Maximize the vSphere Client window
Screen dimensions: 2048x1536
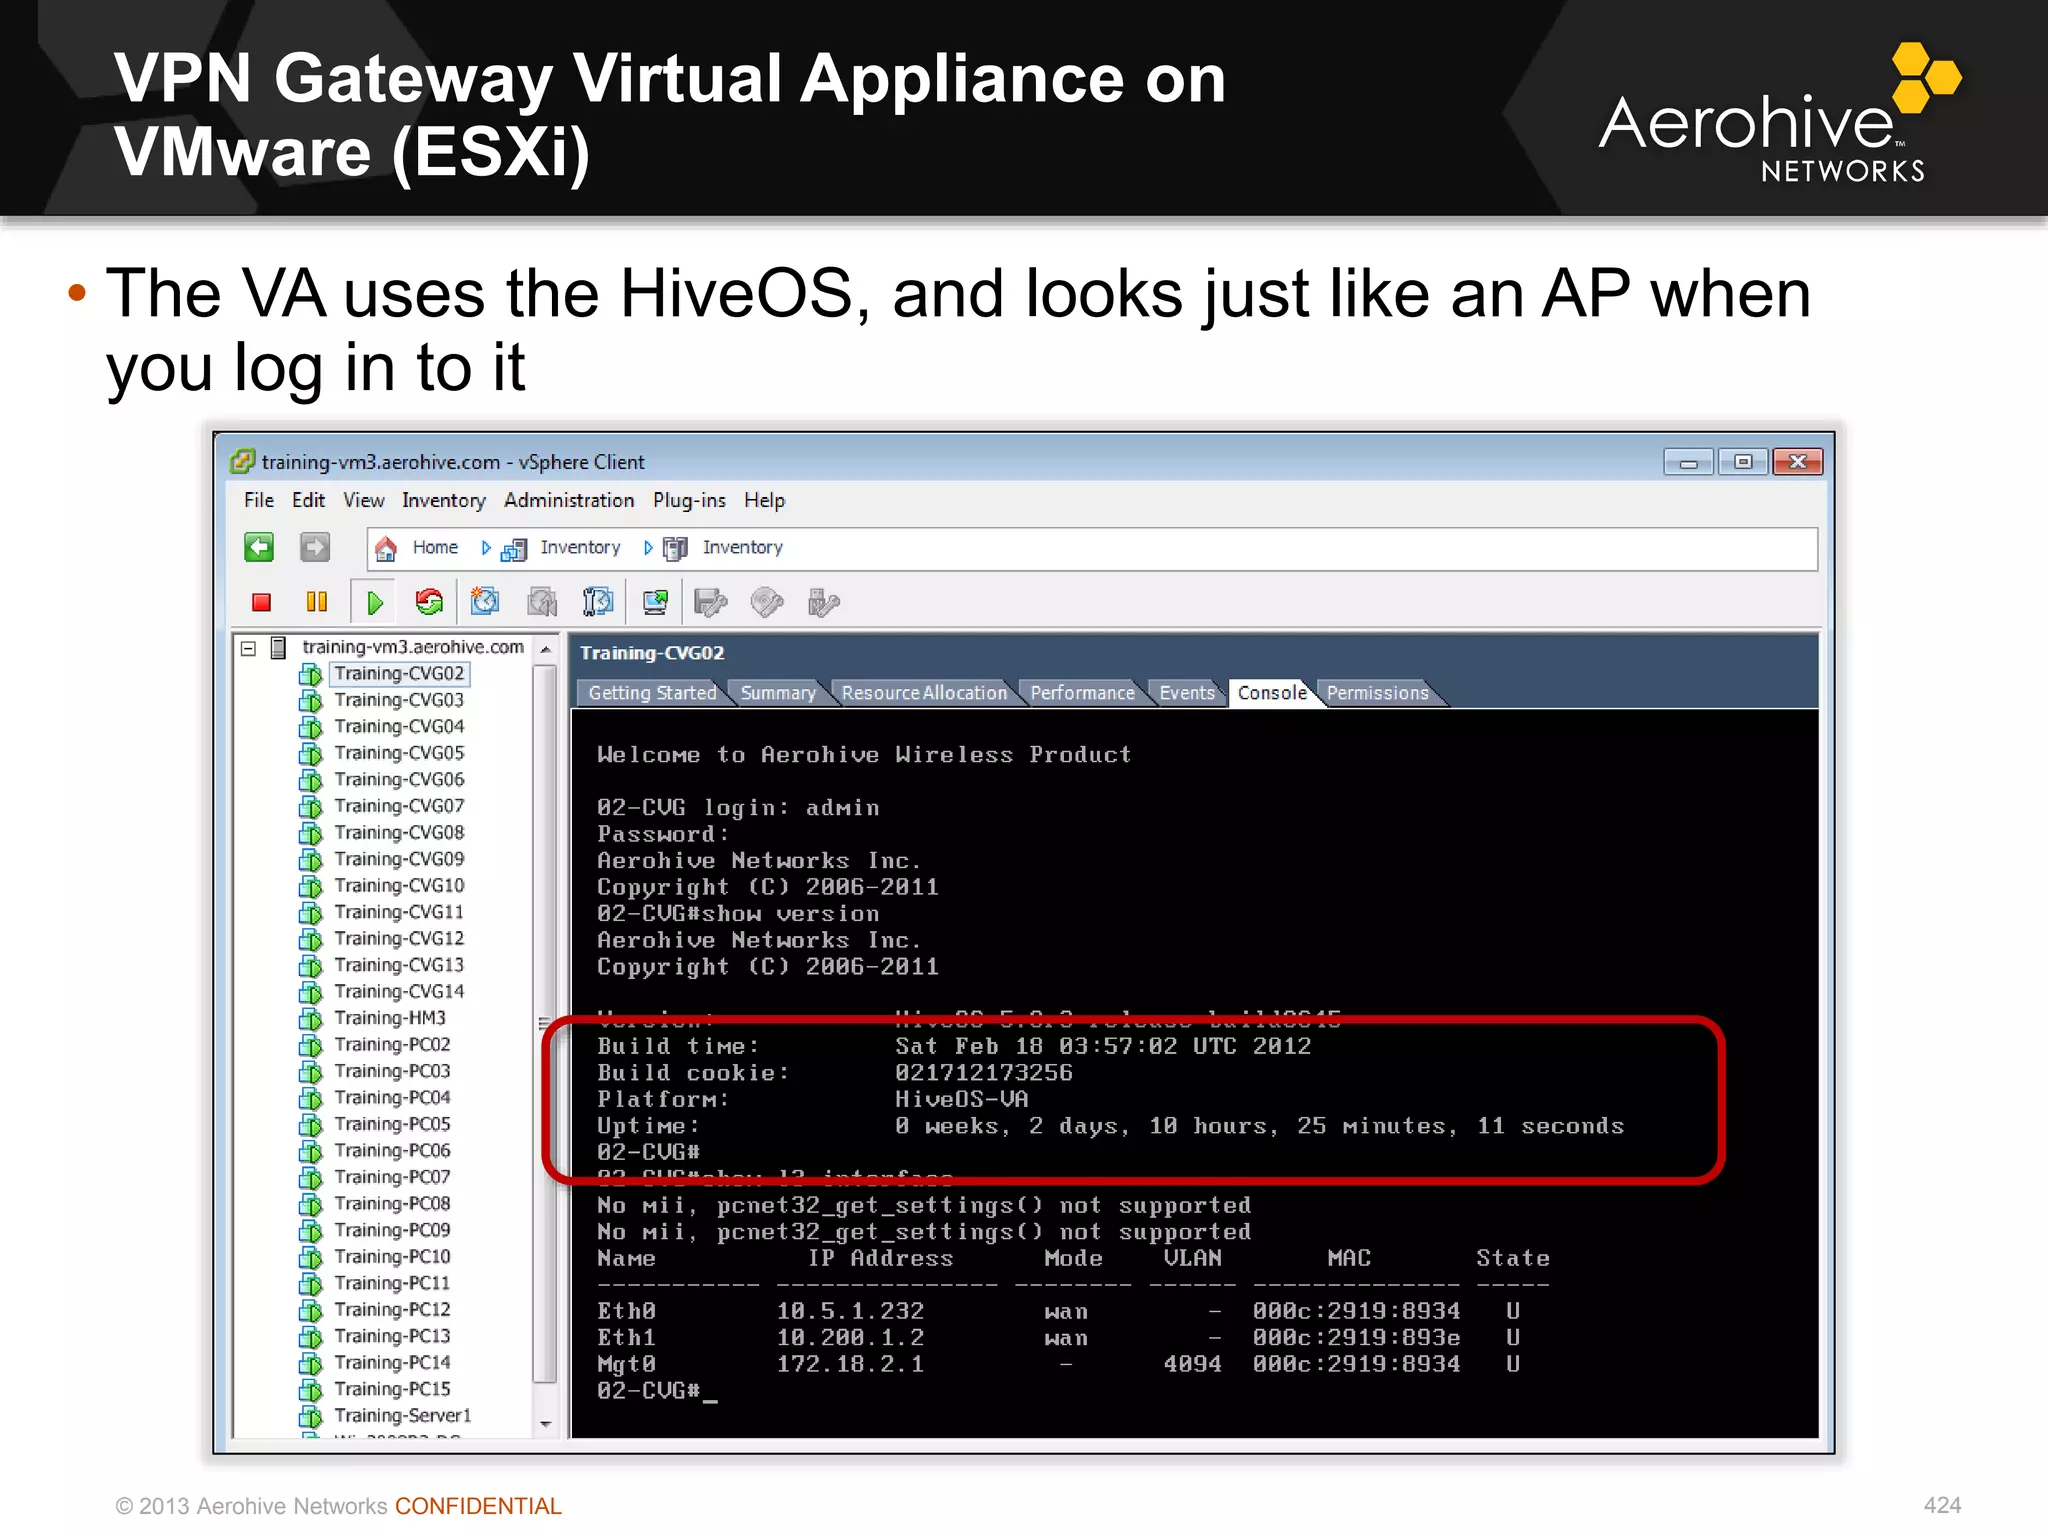[1743, 462]
